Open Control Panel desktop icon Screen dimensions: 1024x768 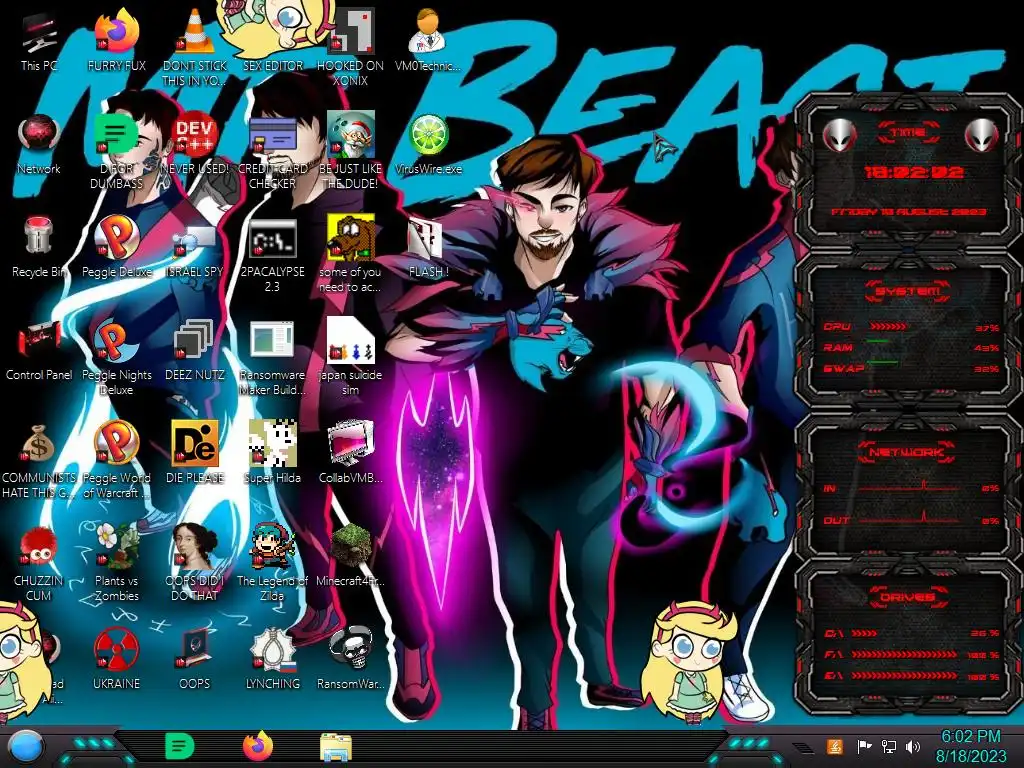(x=39, y=350)
